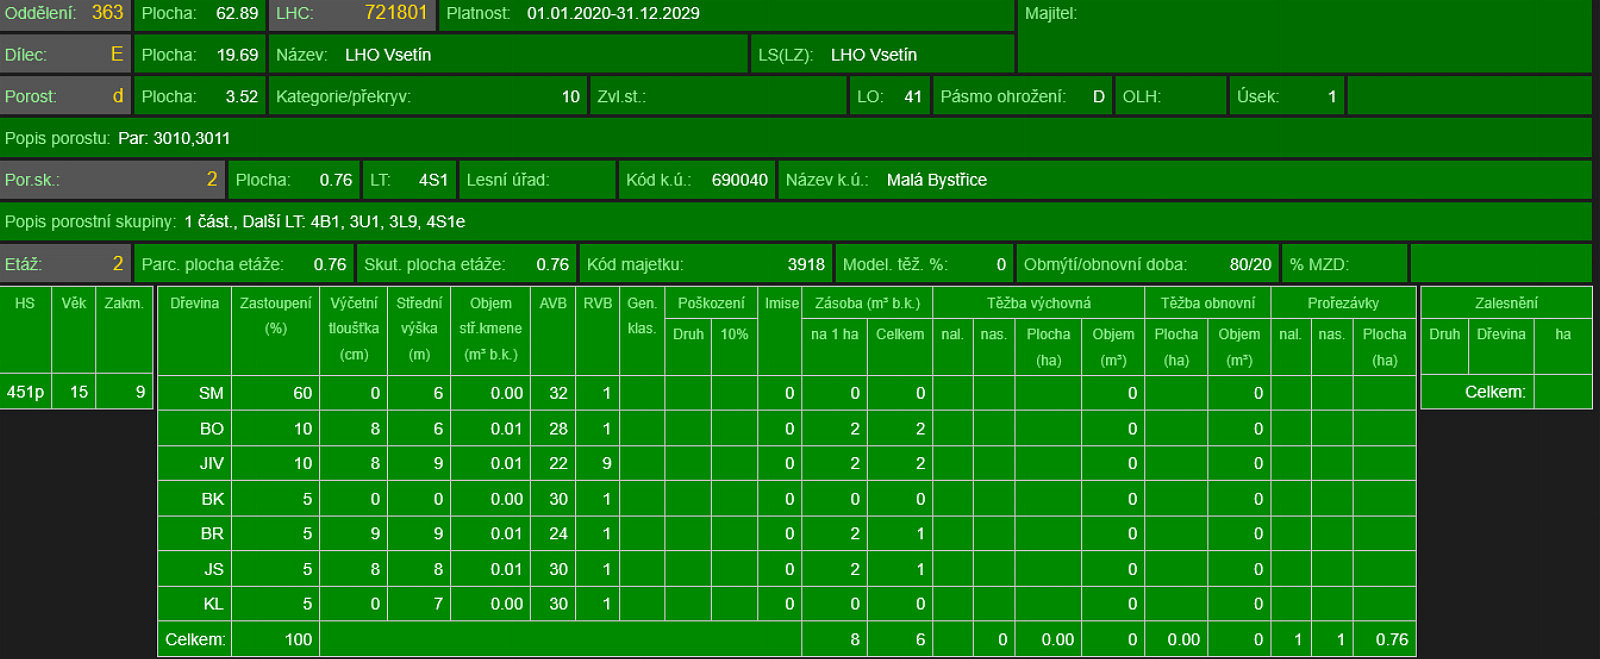This screenshot has height=659, width=1600.
Task: Select the LO field showing 41
Action: (889, 96)
